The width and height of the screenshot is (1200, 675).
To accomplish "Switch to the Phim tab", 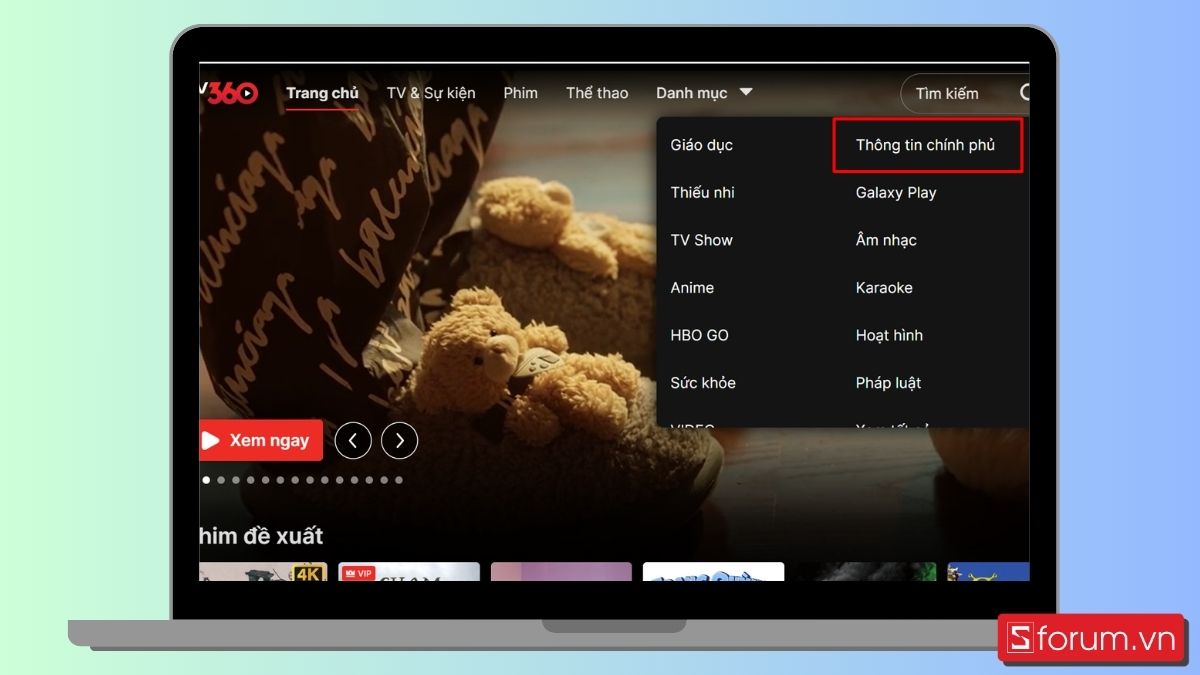I will (520, 92).
